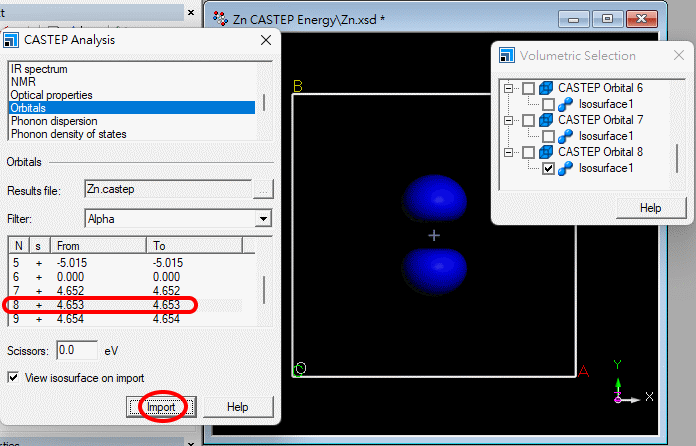
Task: Toggle View isosurface on import checkbox
Action: (14, 377)
